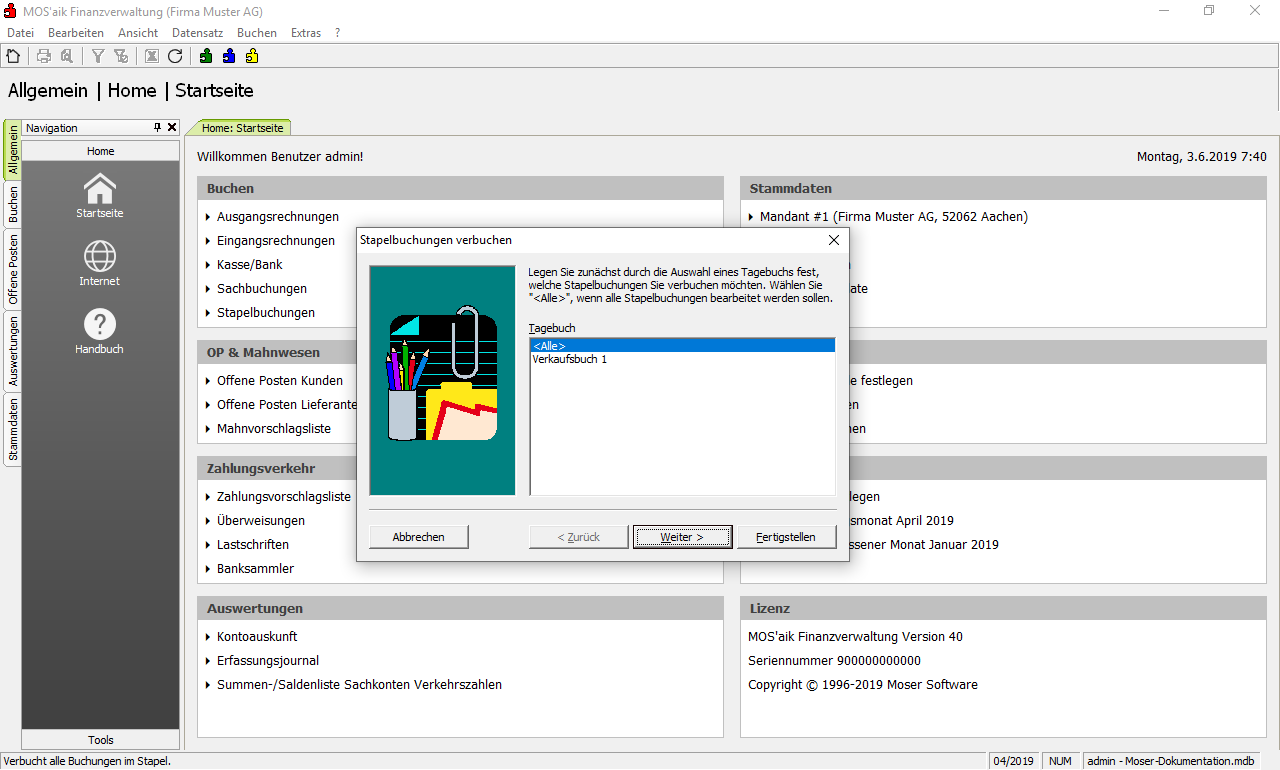Click the Fertigstellen button
The width and height of the screenshot is (1280, 770).
787,537
